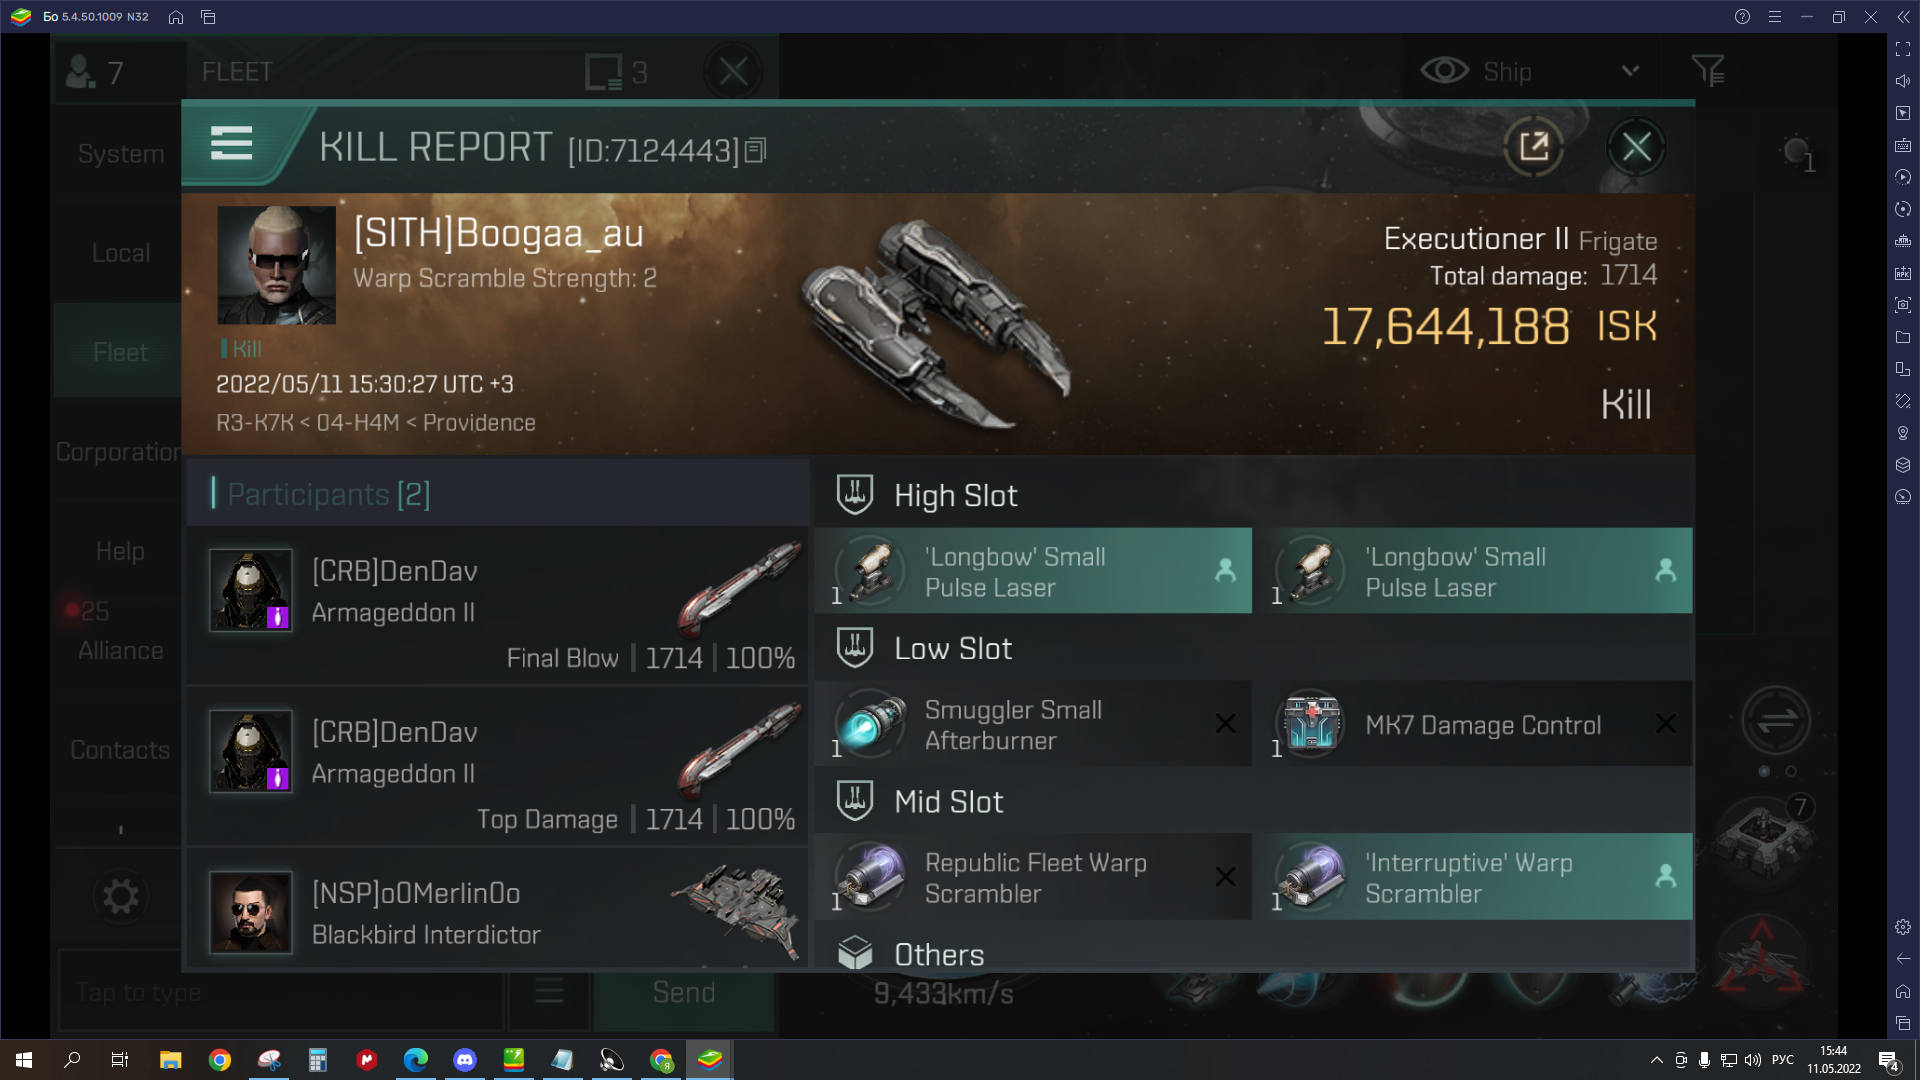Click the High Slot shield icon
Screen dimensions: 1920x1080
[x=856, y=495]
